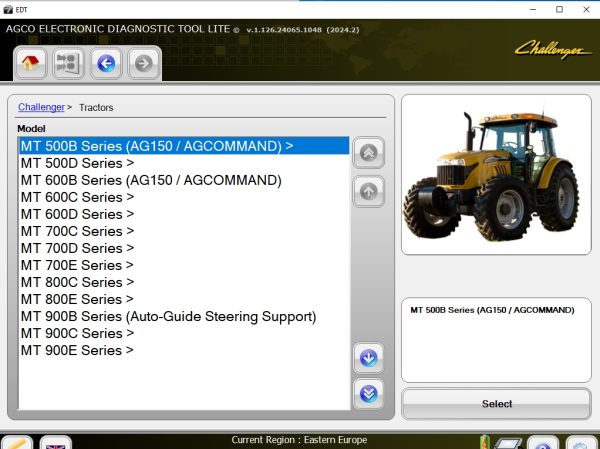The width and height of the screenshot is (600, 449).
Task: Jump to top of model list
Action: [368, 153]
